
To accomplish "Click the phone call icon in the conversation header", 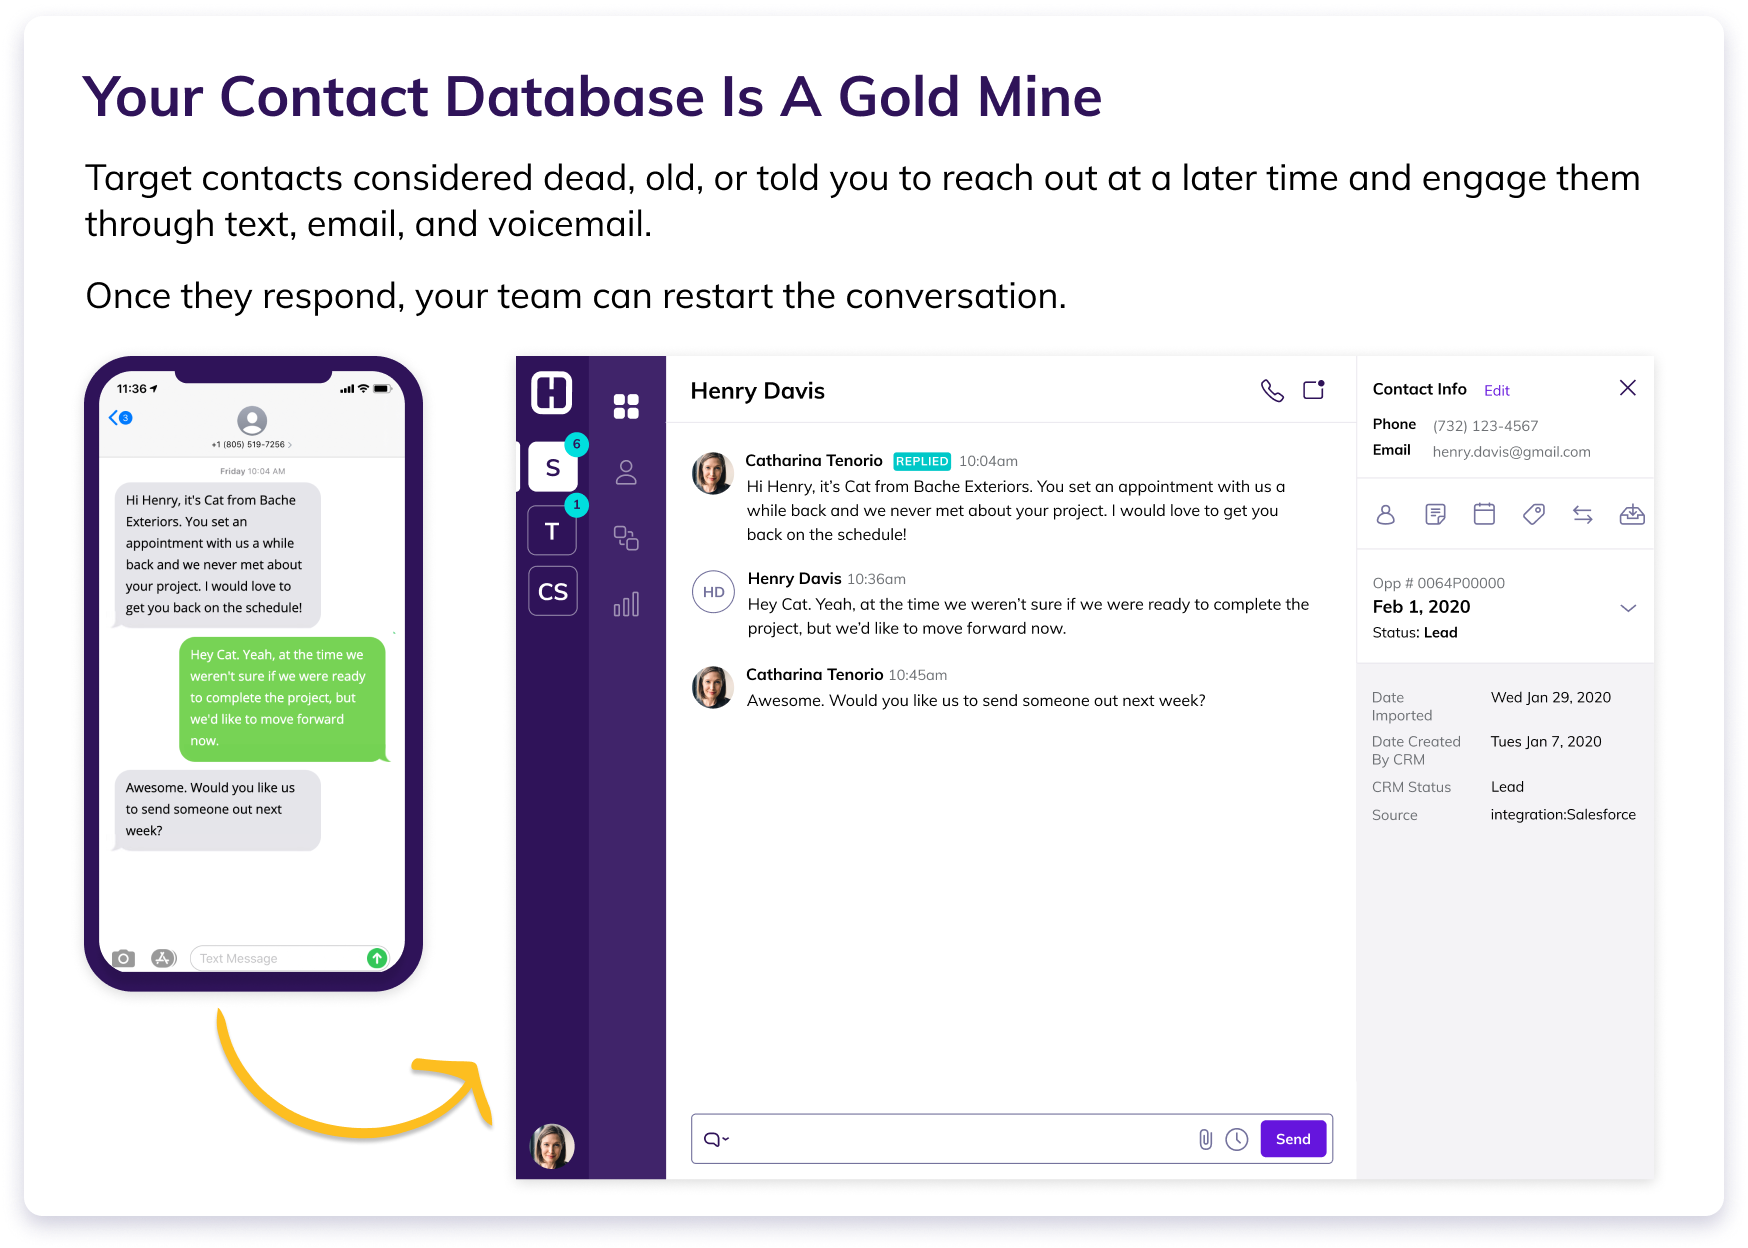I will coord(1271,390).
